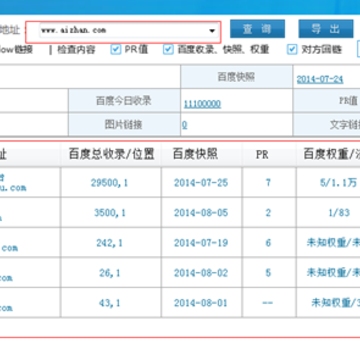Viewport: 360px width, 360px height.
Task: Click the 百度今日收录 label cell
Action: click(124, 101)
